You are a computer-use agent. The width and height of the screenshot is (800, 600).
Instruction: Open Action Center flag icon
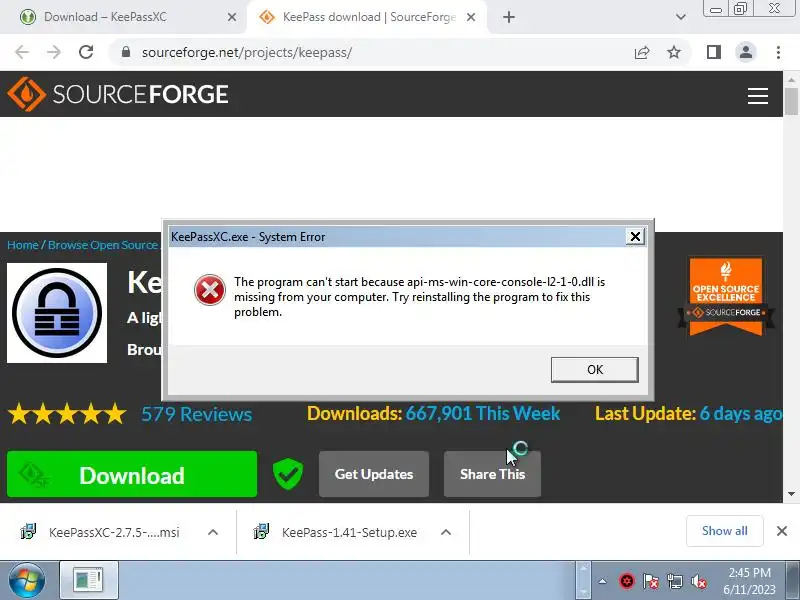651,581
